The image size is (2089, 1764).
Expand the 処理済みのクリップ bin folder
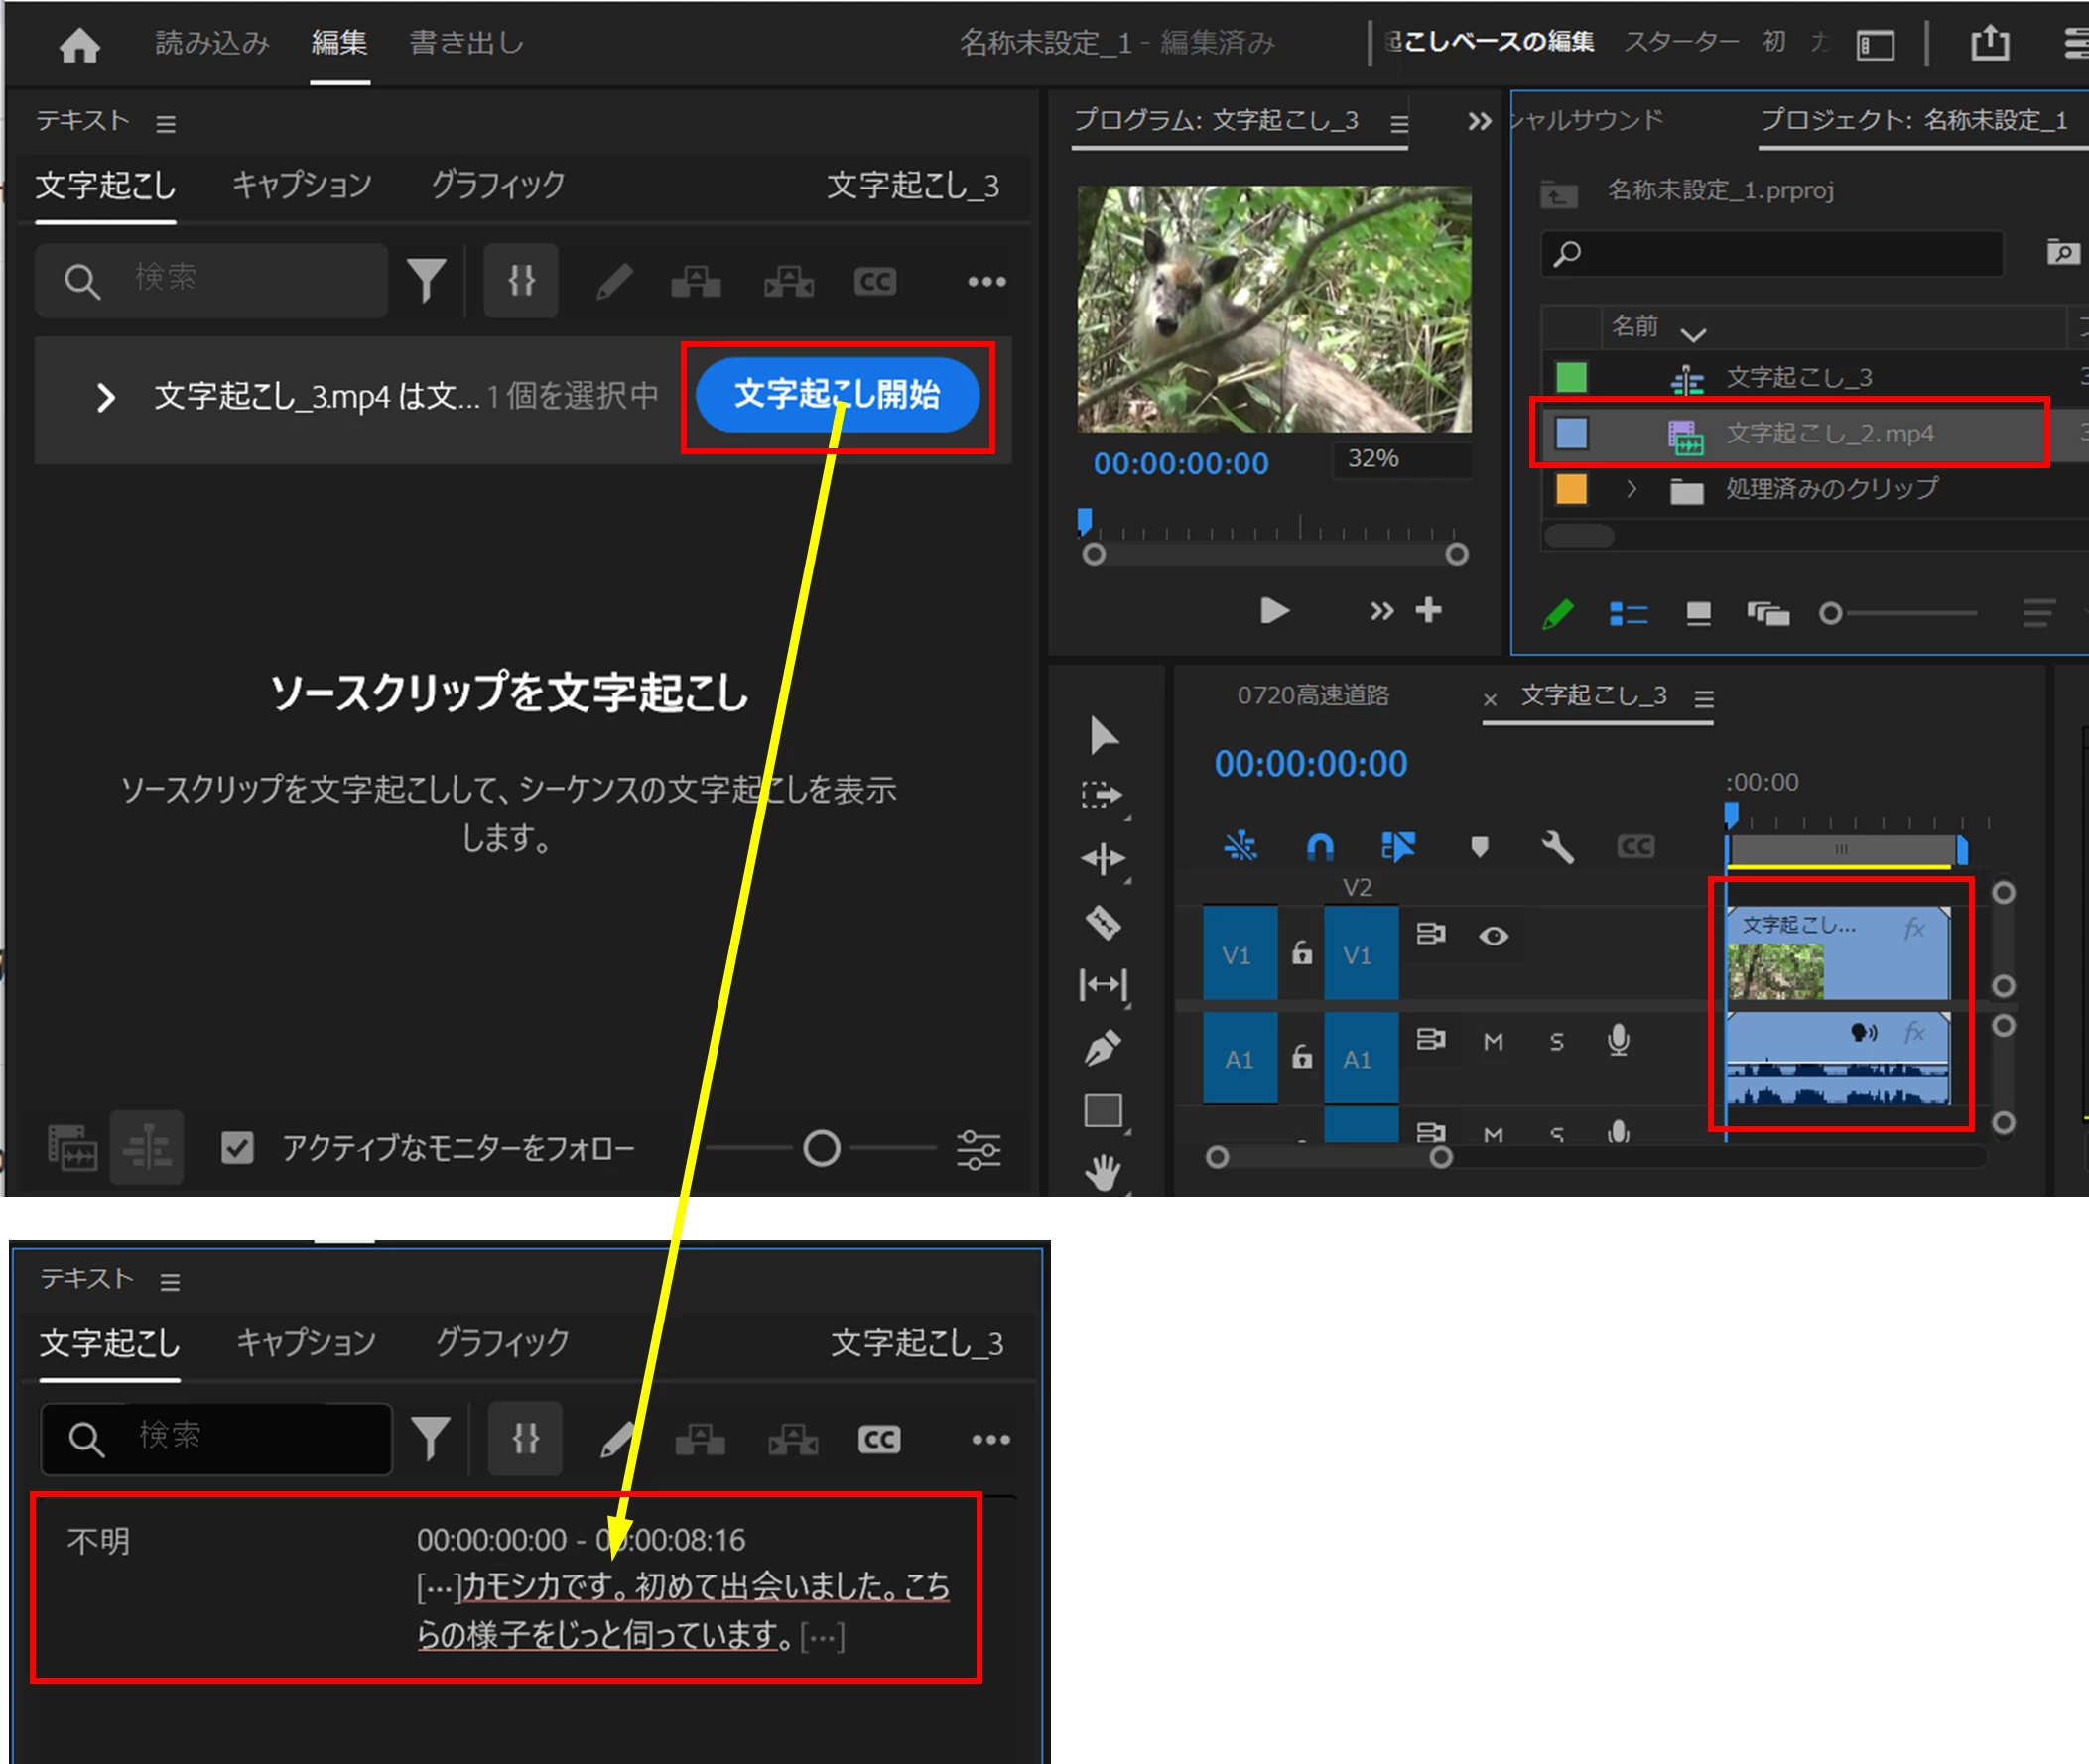(x=1632, y=489)
